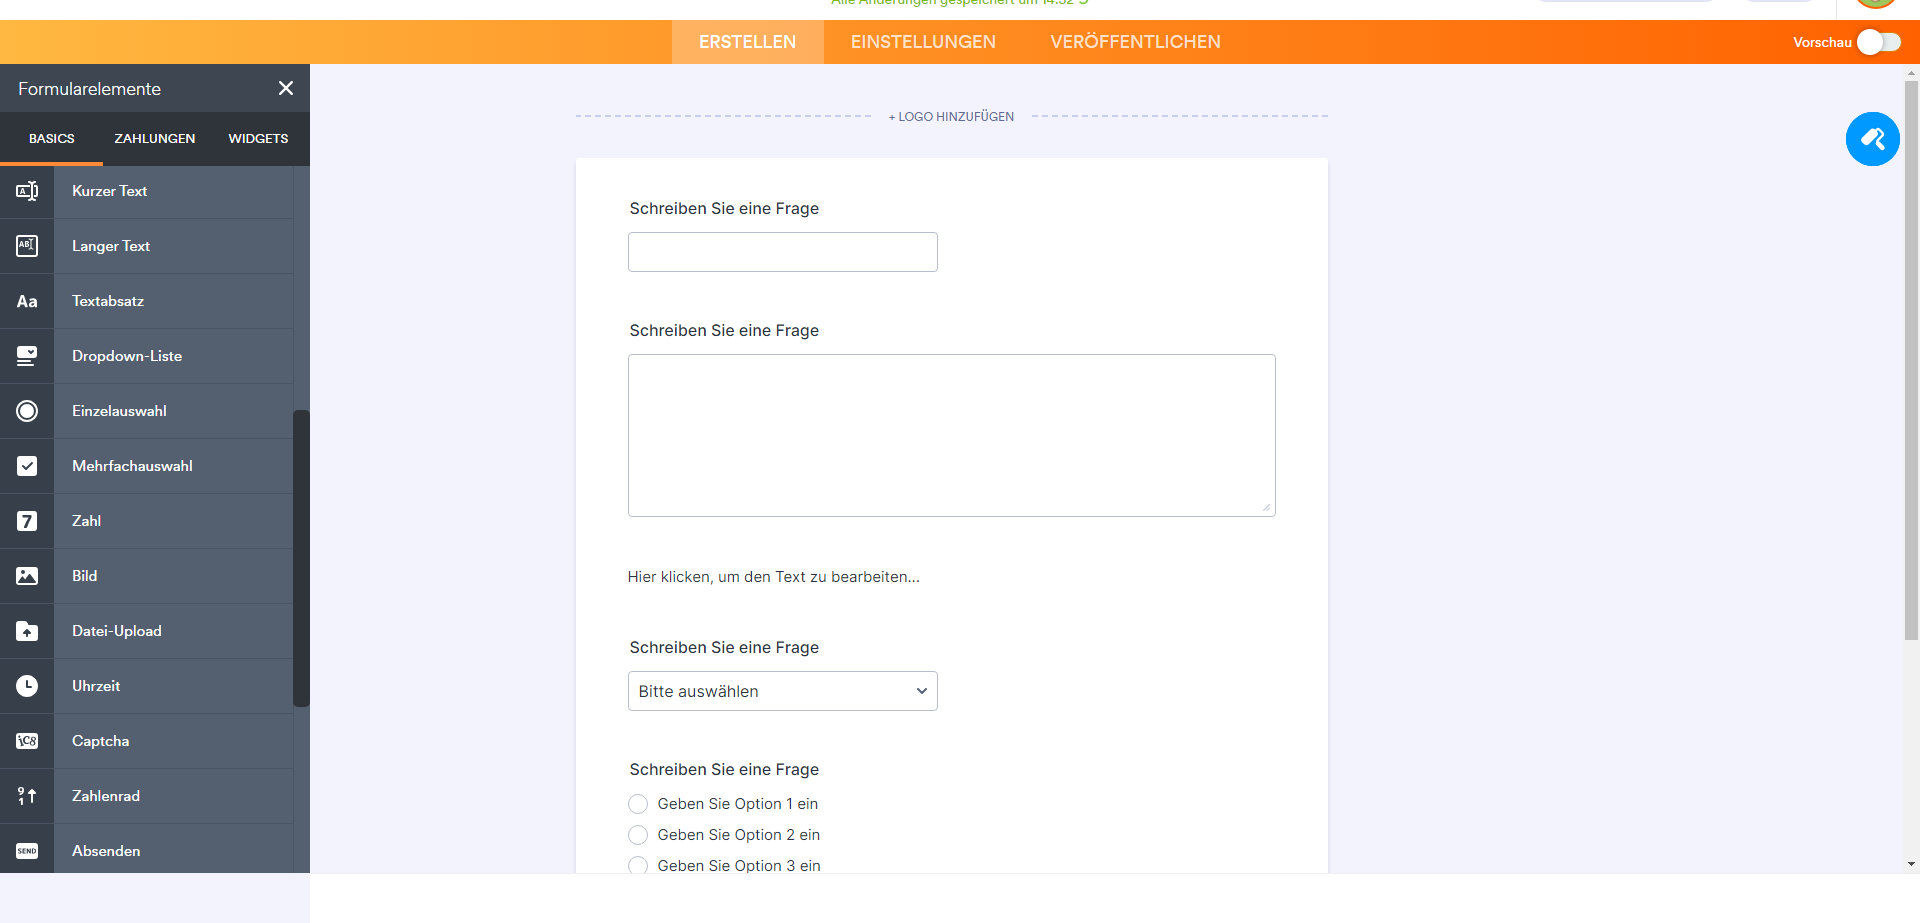
Task: Click the Captcha element icon
Action: tap(27, 741)
